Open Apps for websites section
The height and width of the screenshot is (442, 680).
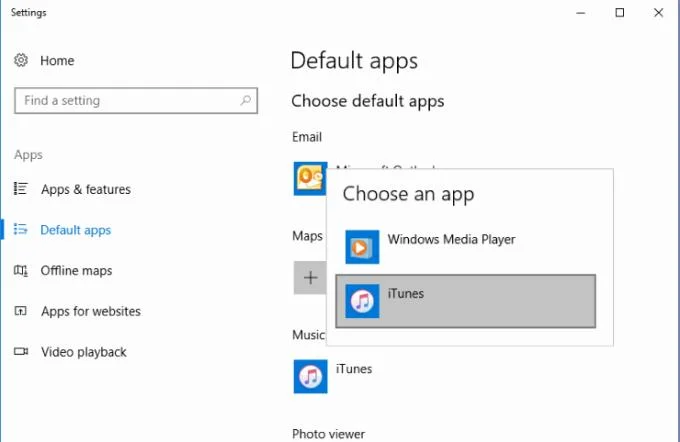pos(91,311)
